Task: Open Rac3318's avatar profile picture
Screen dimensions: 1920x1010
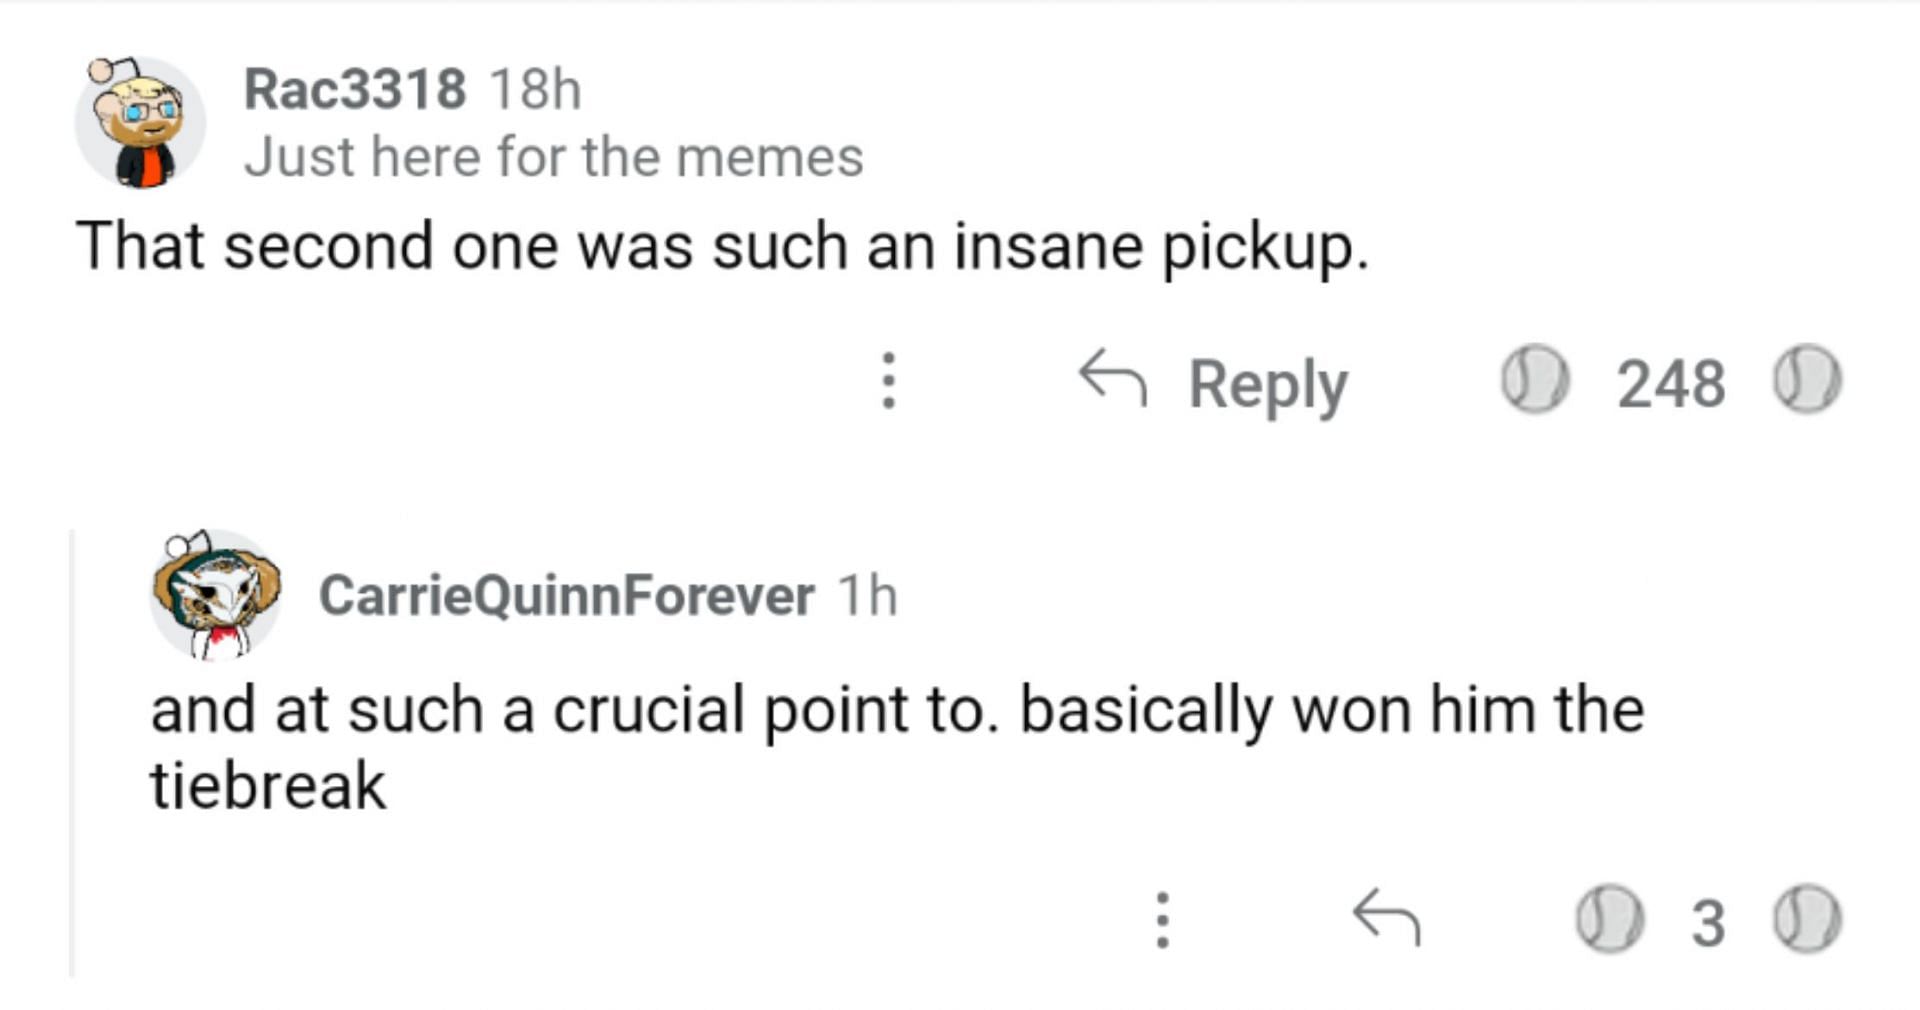Action: 140,122
